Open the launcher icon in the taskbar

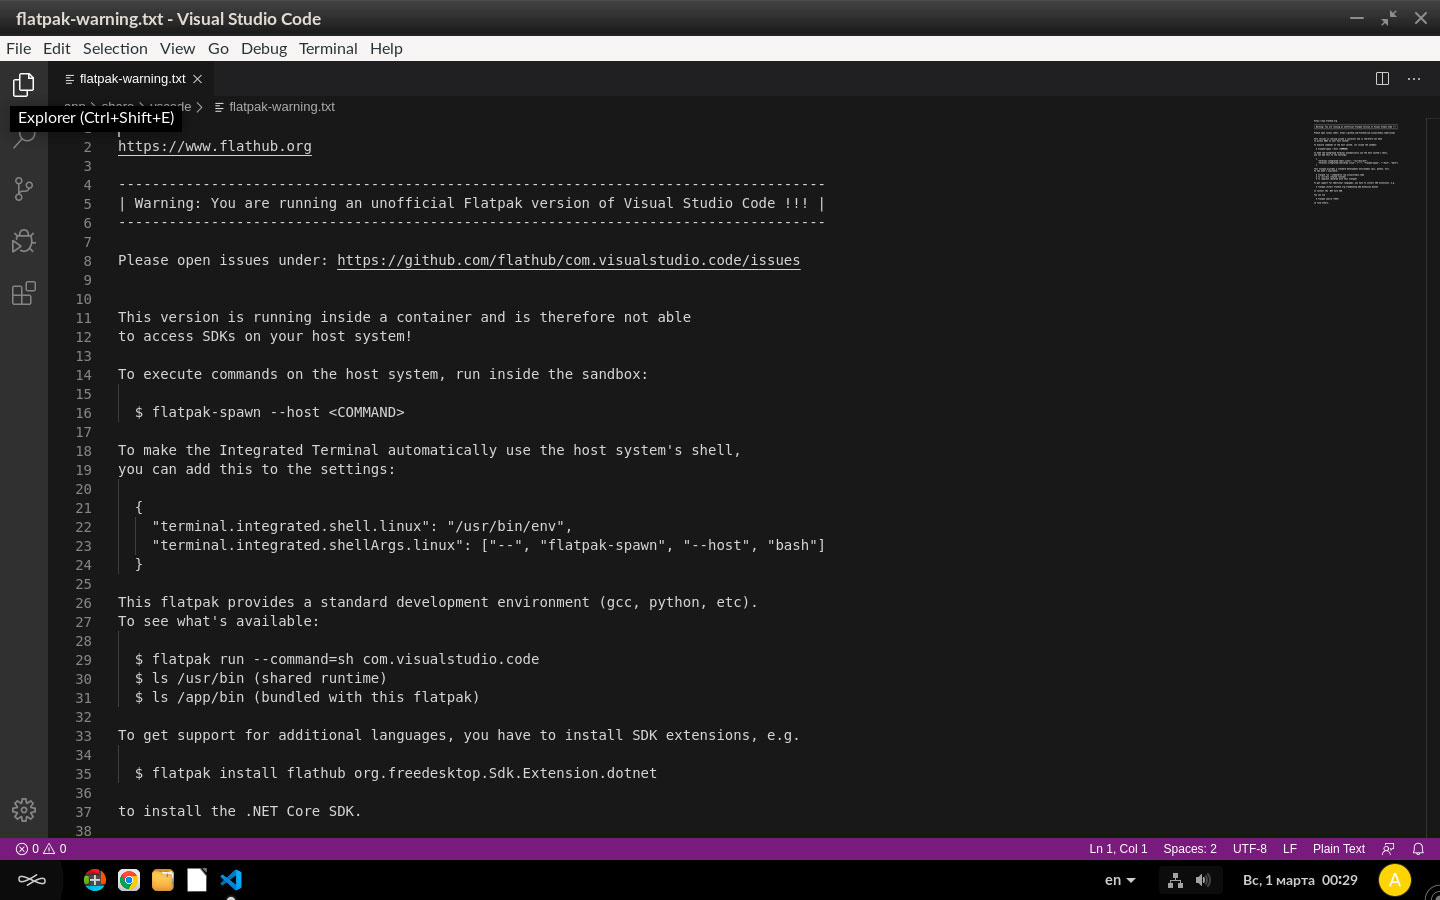pyautogui.click(x=32, y=880)
